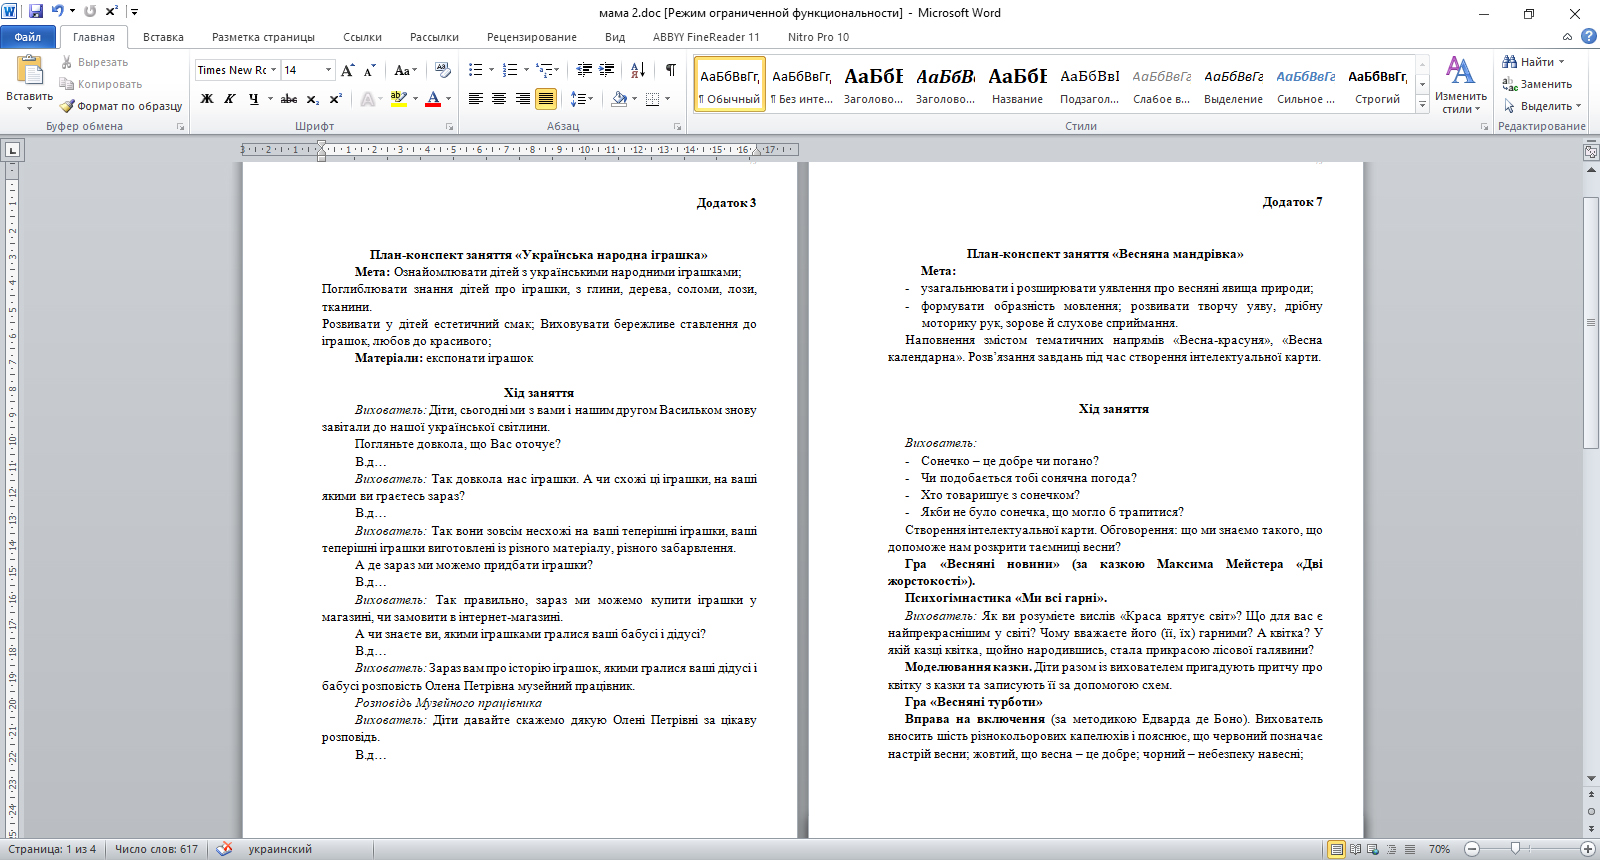Click the decrease indent icon
The height and width of the screenshot is (860, 1600).
pos(584,70)
